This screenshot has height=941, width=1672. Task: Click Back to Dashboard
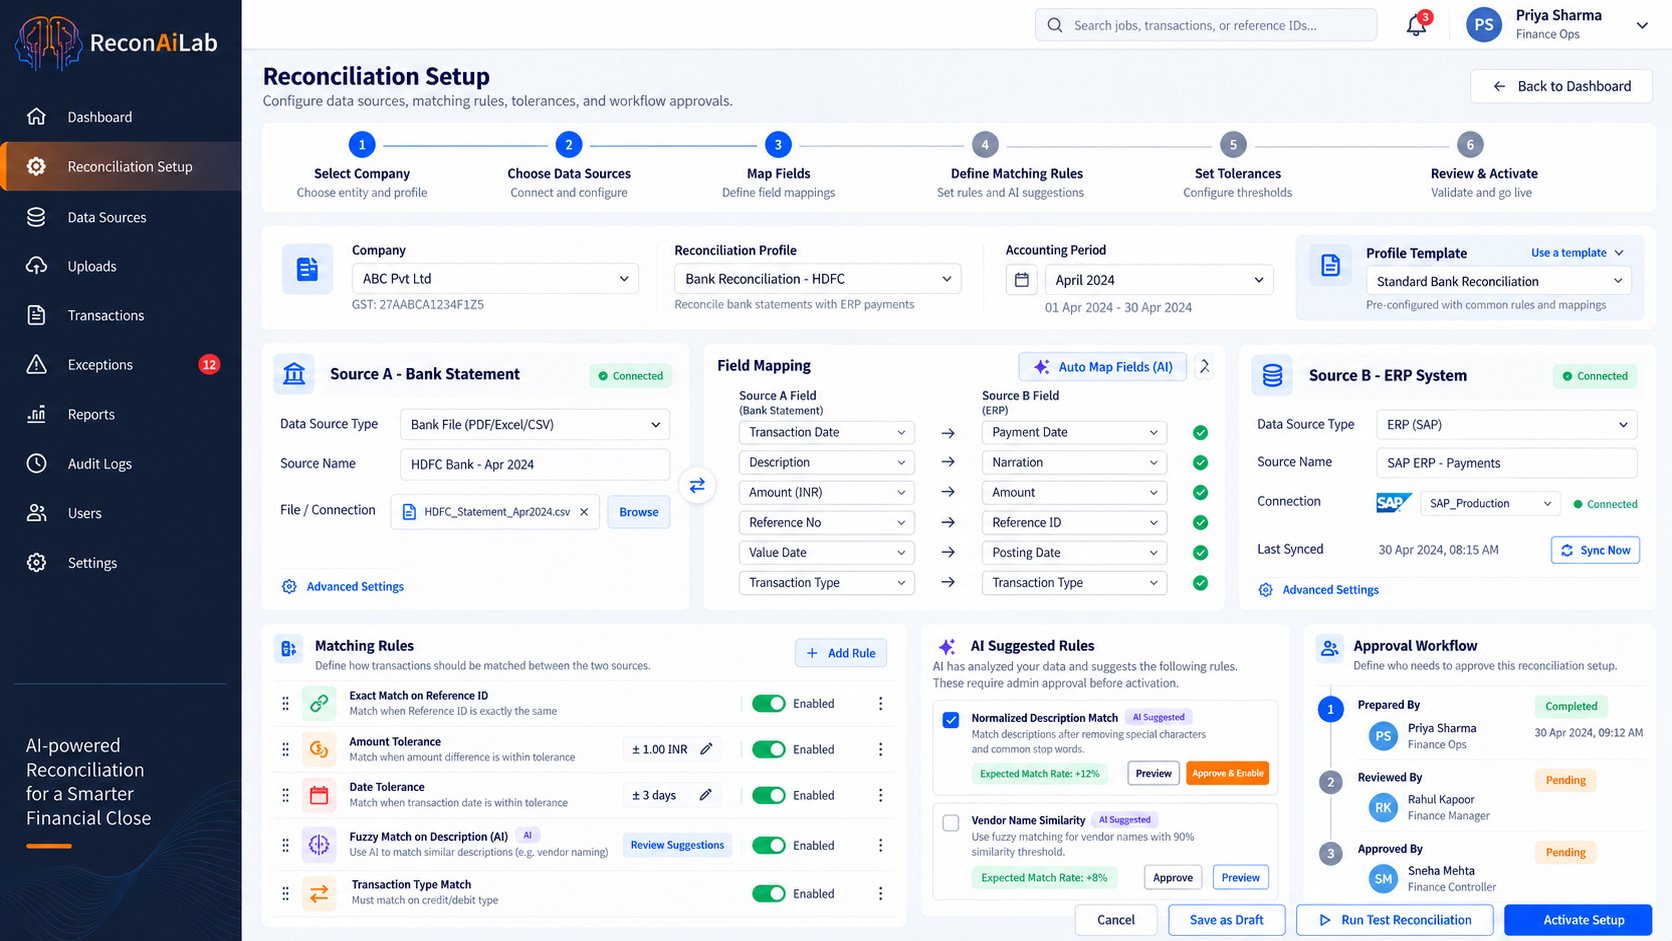(1562, 86)
